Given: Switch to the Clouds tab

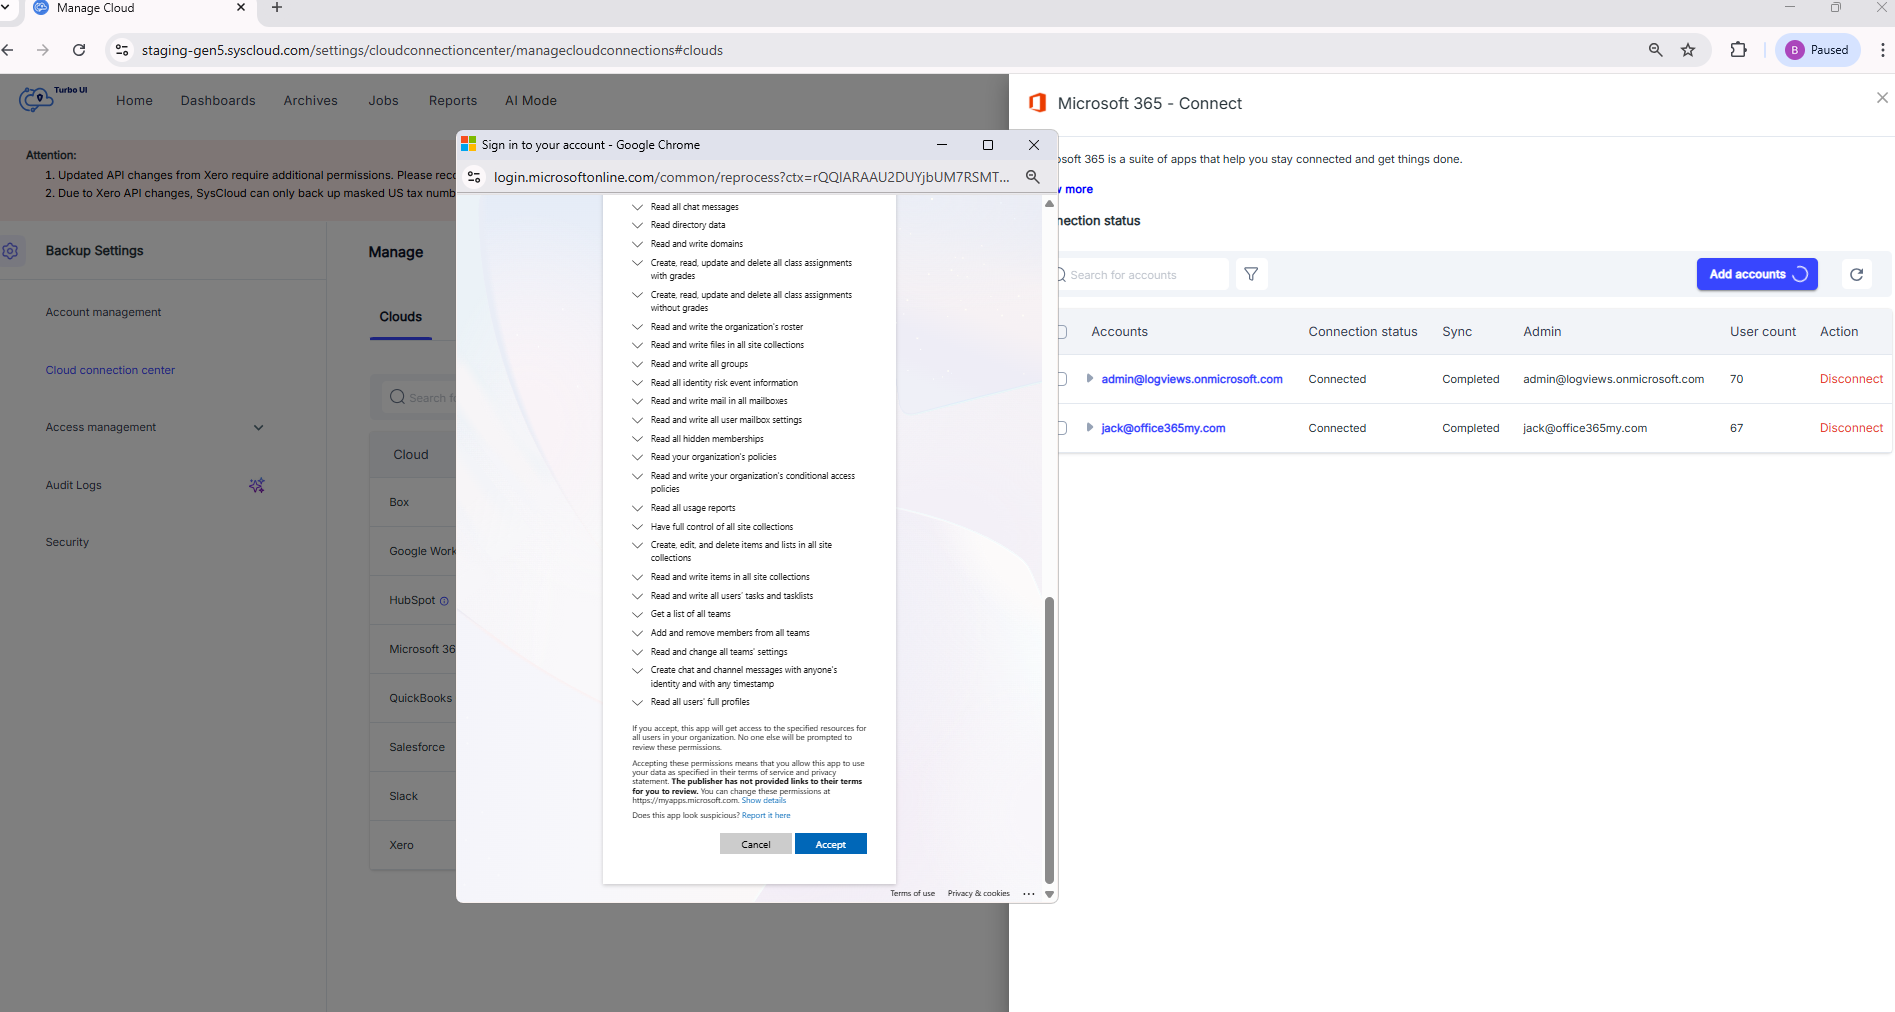Looking at the screenshot, I should pos(400,317).
